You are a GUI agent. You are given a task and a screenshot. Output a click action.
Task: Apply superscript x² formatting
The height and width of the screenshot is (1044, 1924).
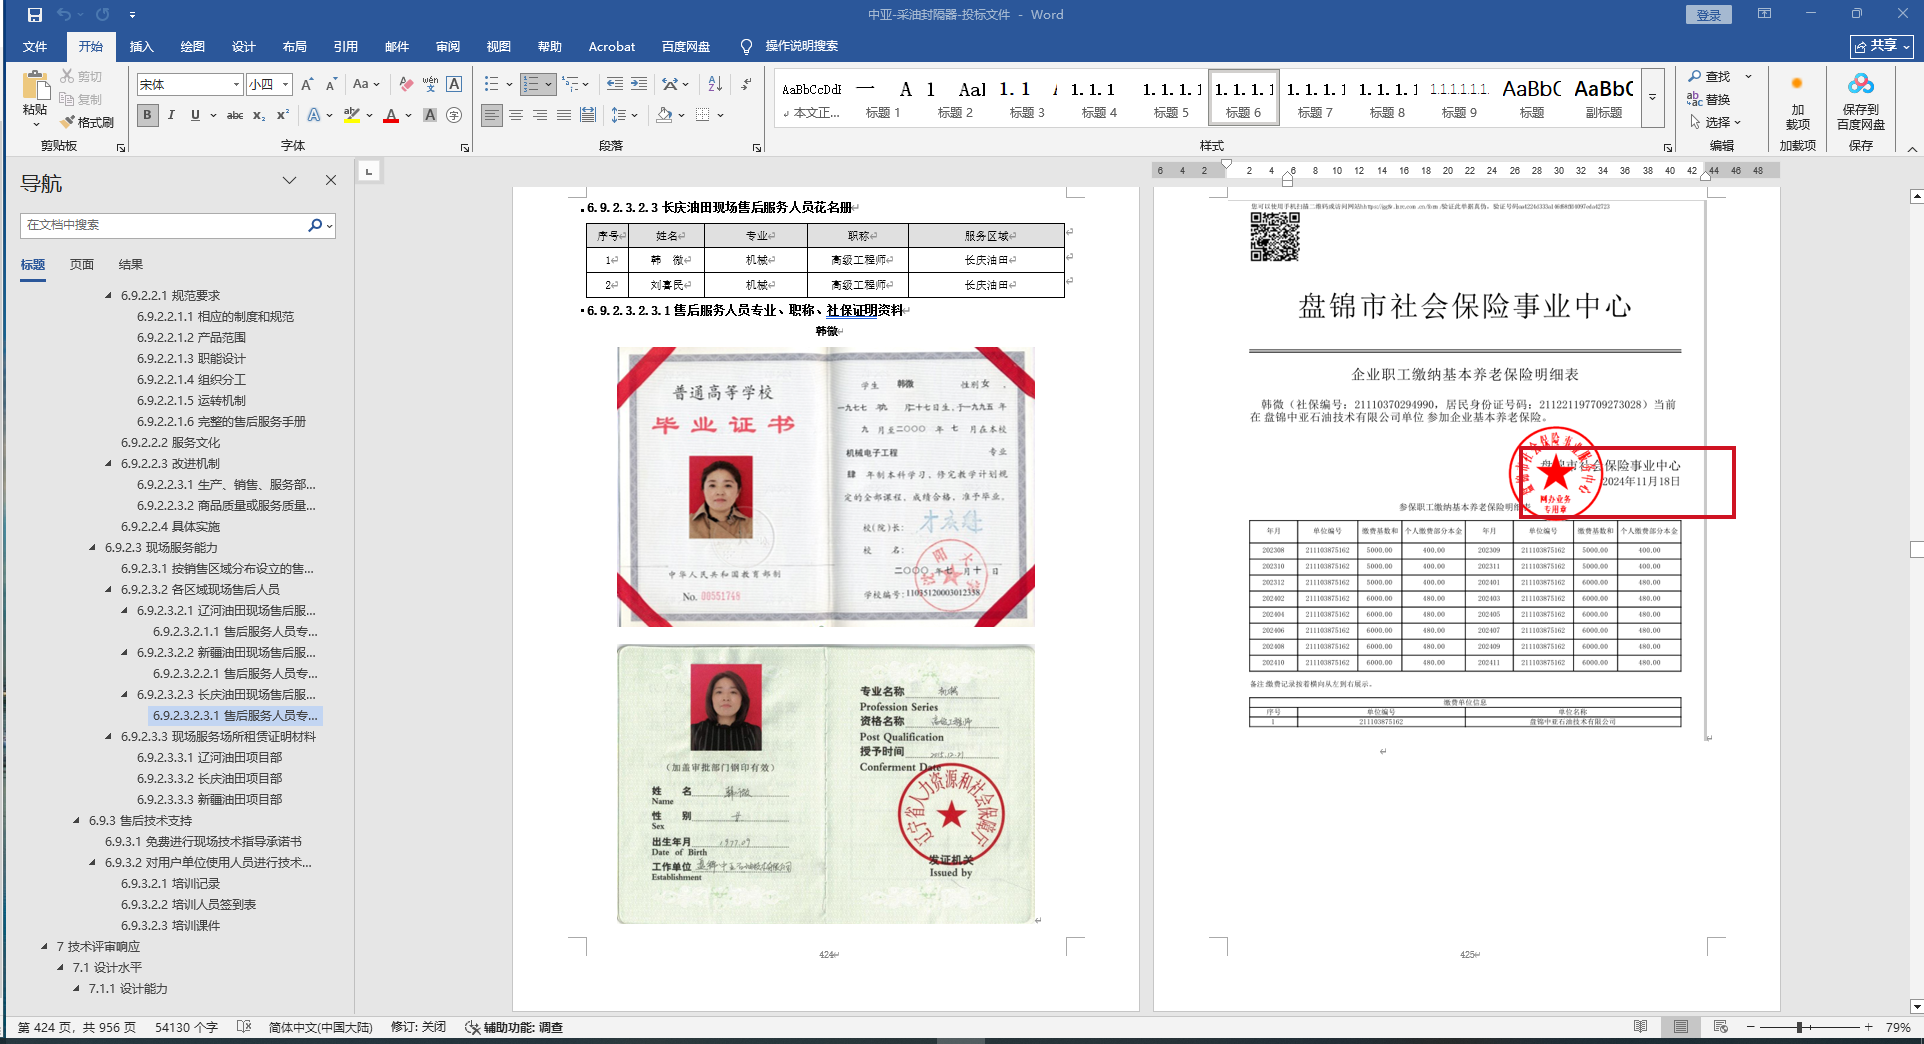pos(283,115)
